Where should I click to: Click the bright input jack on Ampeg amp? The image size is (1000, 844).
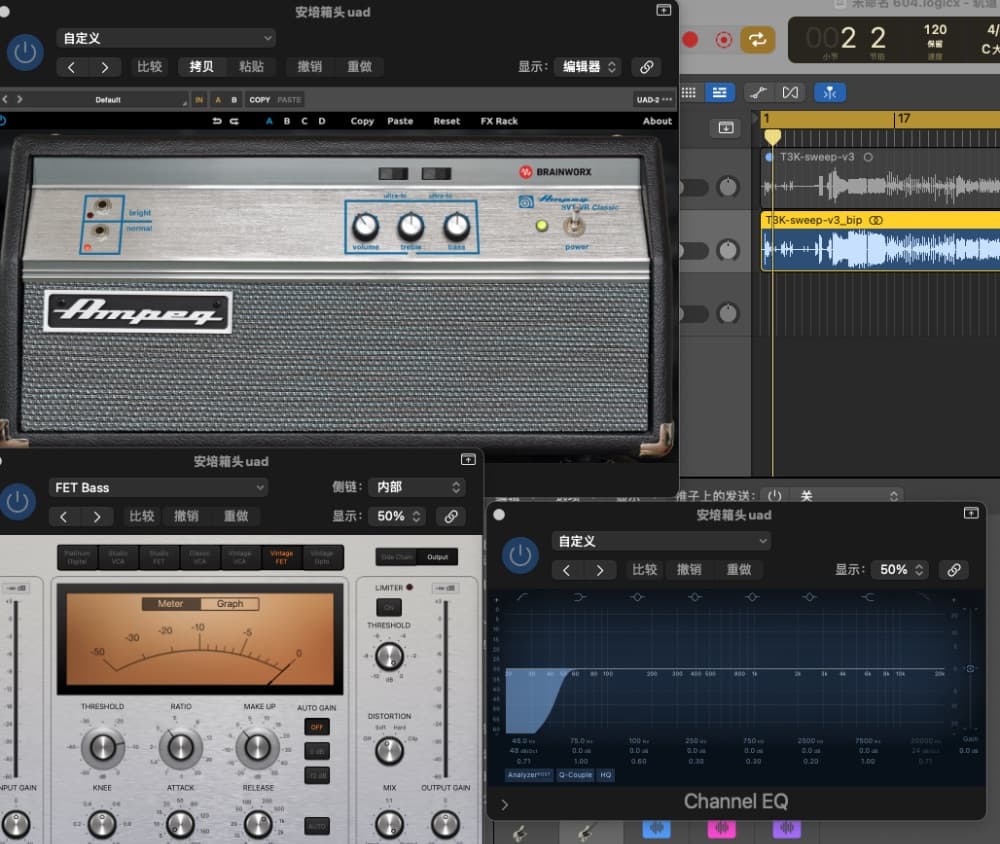pos(100,206)
